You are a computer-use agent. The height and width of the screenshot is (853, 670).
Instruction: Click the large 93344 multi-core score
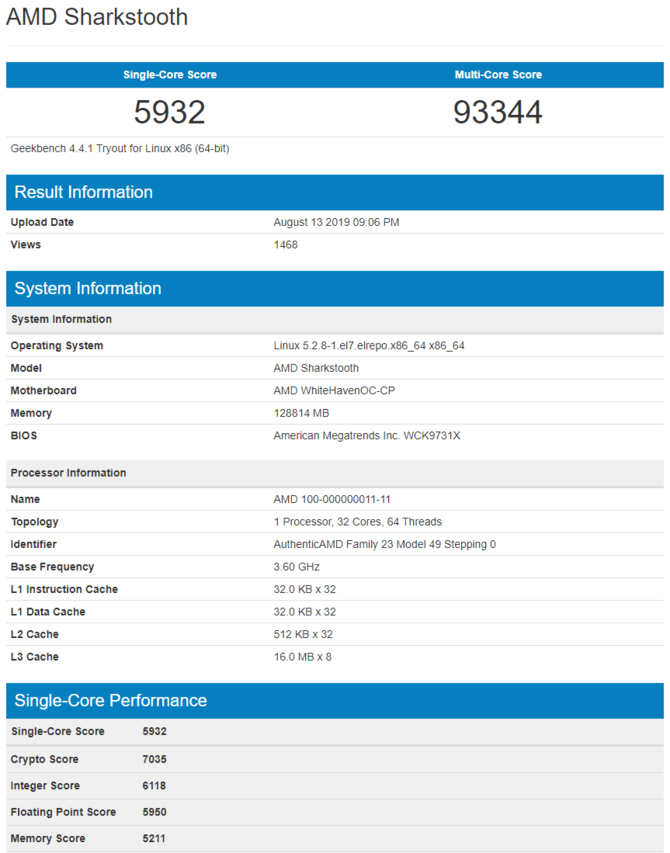[x=498, y=112]
